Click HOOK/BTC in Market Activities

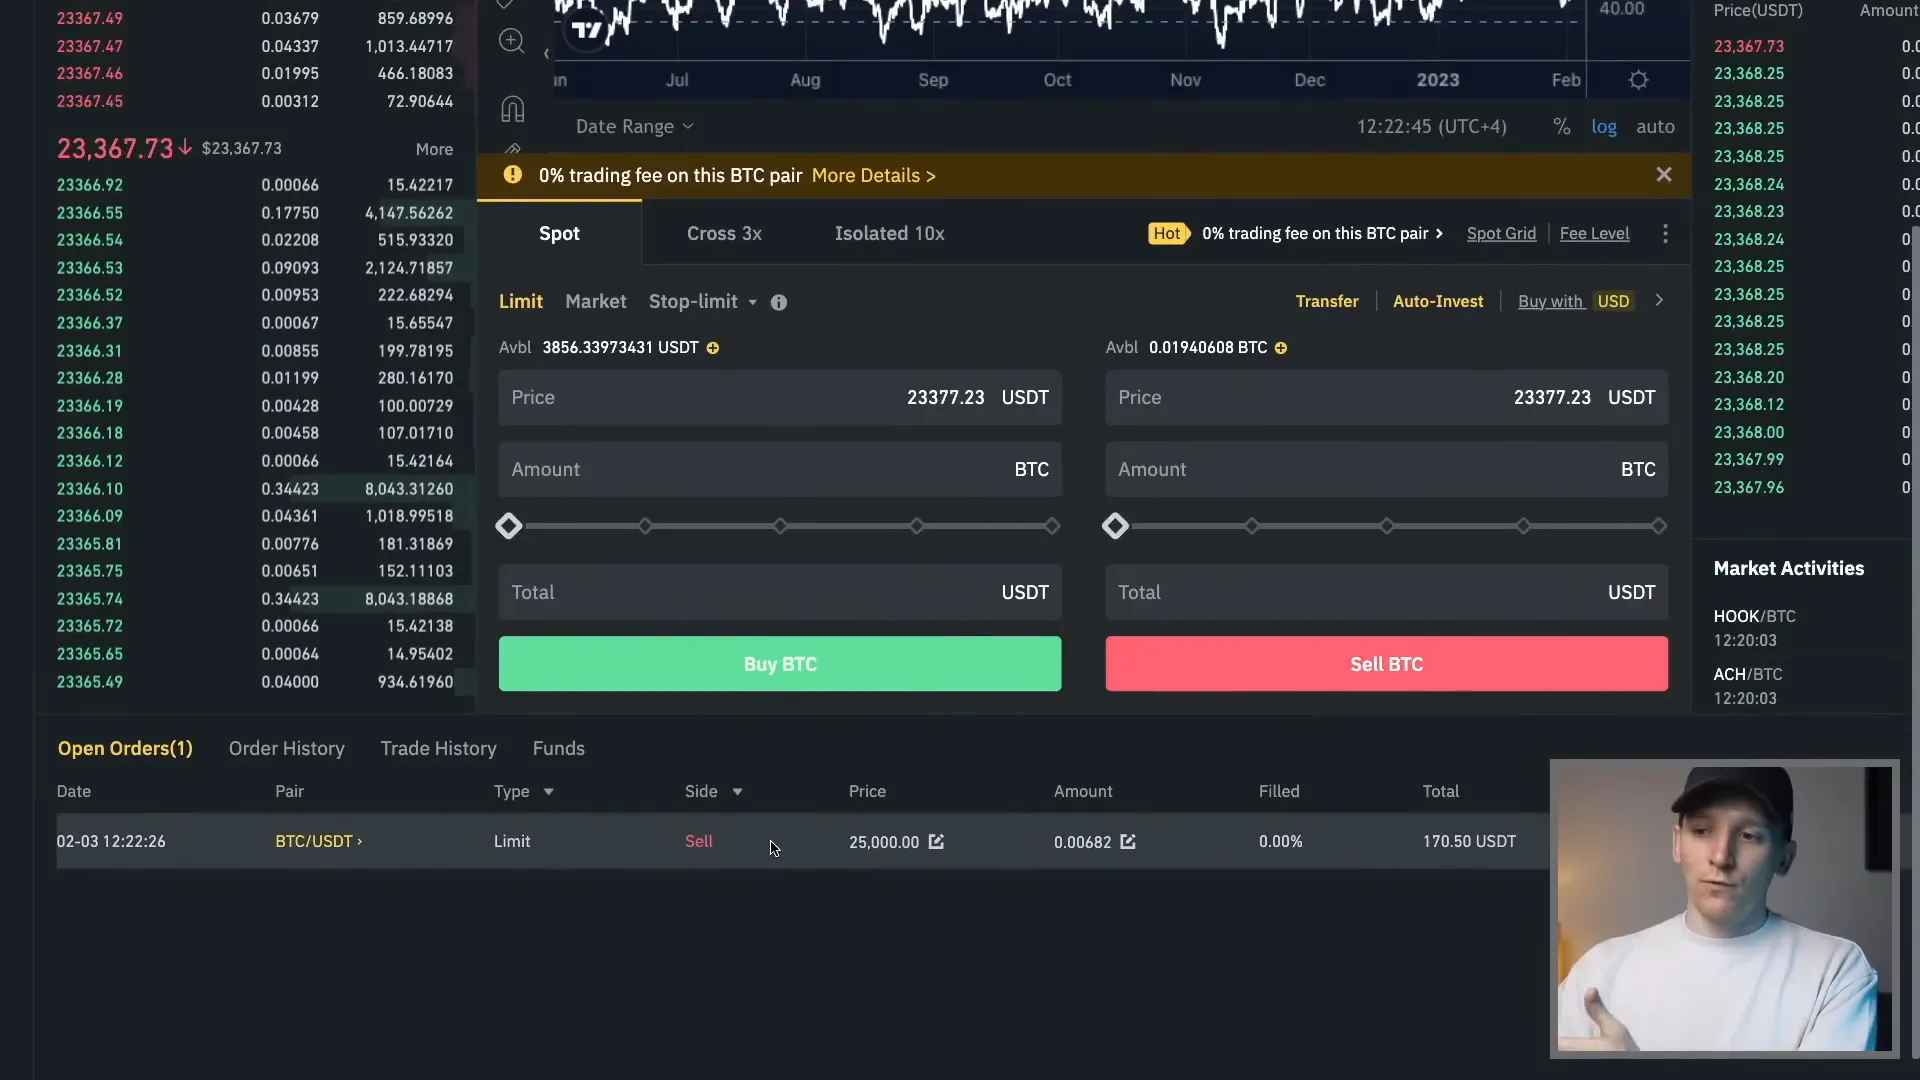pos(1754,617)
